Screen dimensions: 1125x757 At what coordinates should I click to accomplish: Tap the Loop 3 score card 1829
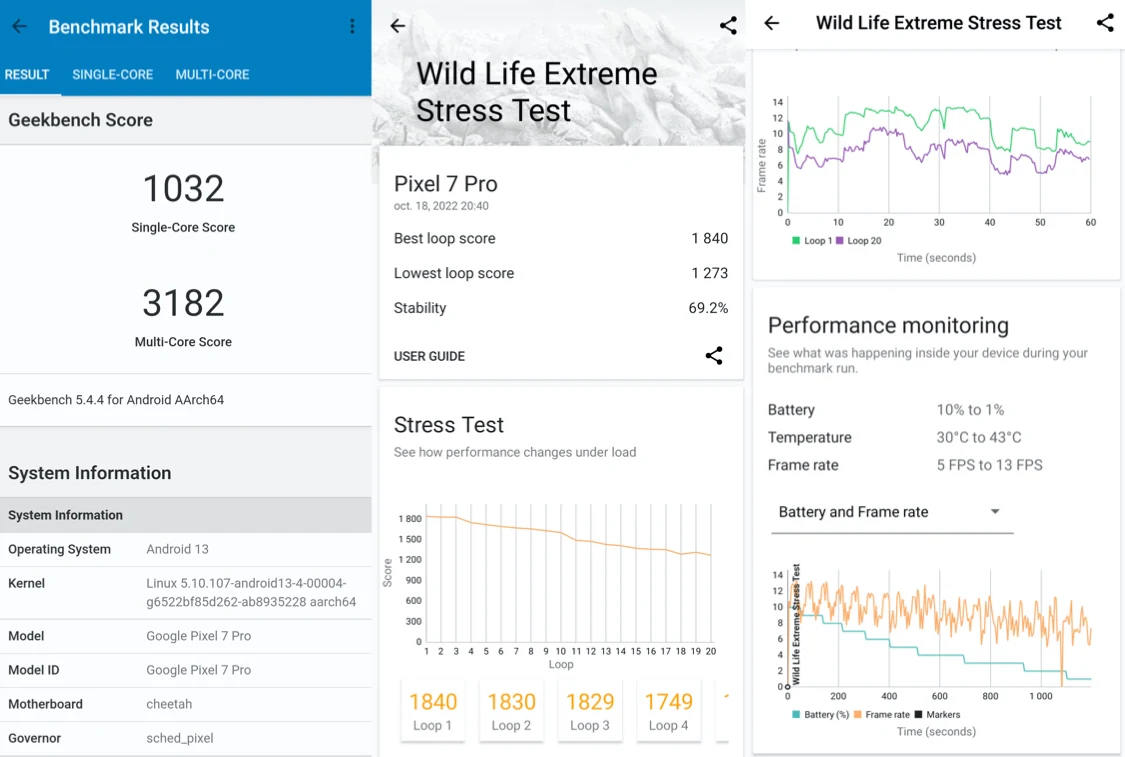[x=590, y=710]
